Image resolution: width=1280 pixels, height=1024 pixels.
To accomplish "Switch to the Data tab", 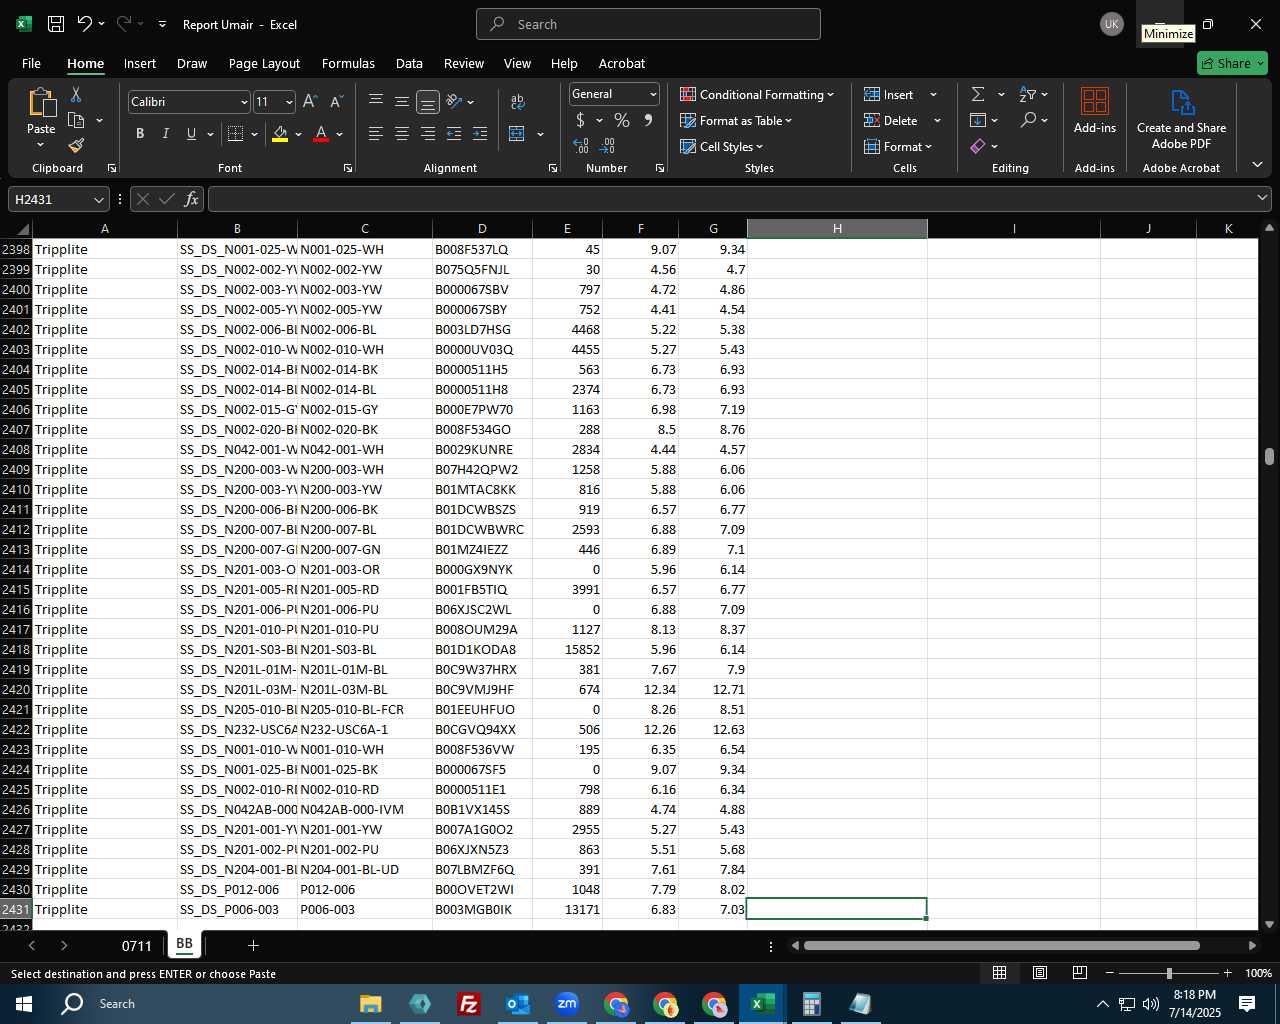I will 409,63.
